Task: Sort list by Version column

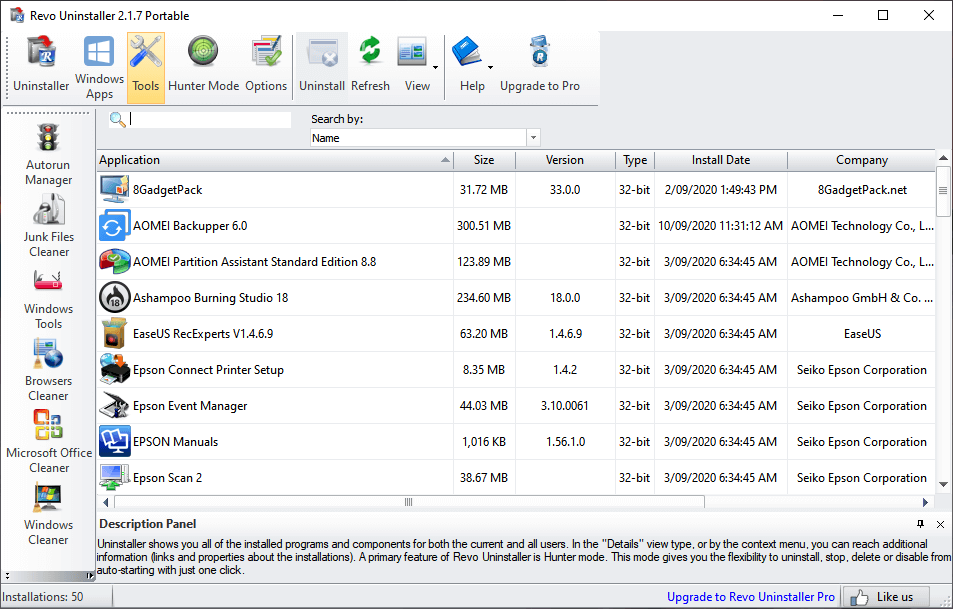Action: pyautogui.click(x=565, y=160)
